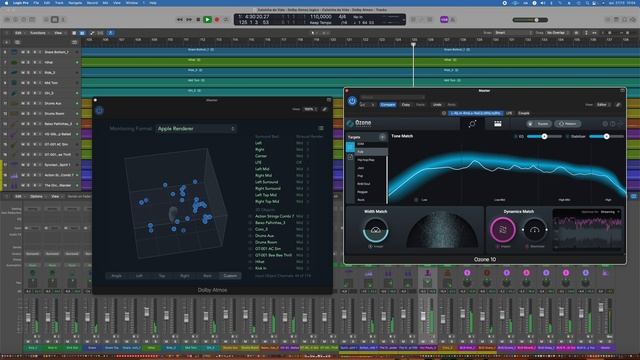Viewport: 640px width, 360px height.
Task: Toggle Cycle mode in the transport
Action: (x=226, y=20)
